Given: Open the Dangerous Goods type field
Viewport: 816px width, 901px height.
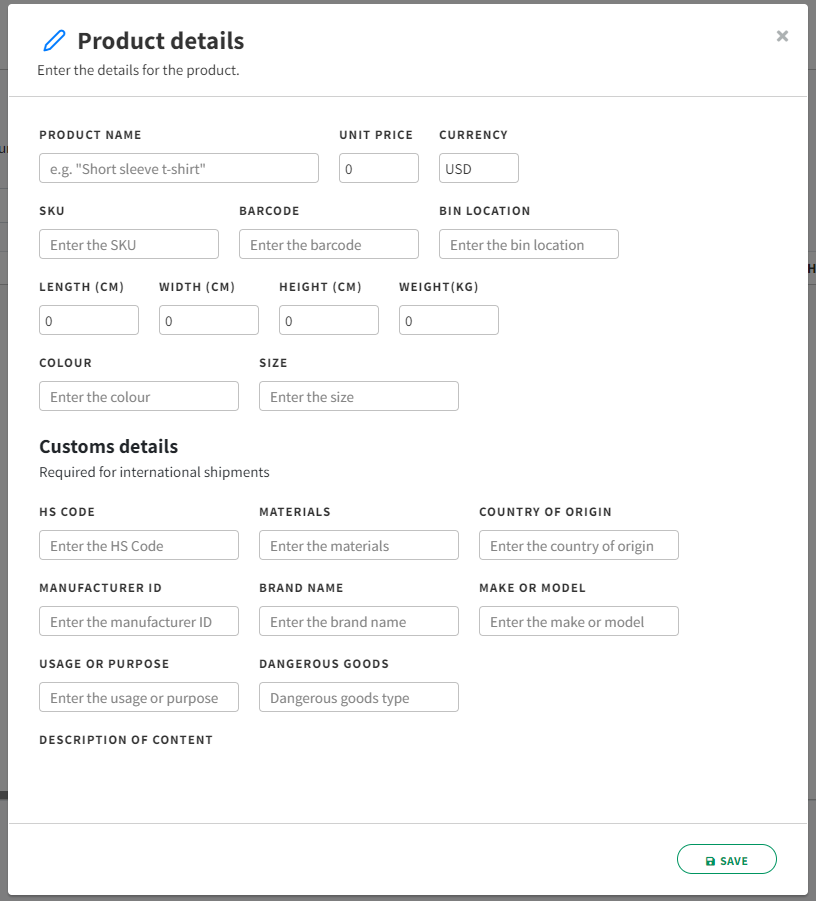Looking at the screenshot, I should point(359,697).
